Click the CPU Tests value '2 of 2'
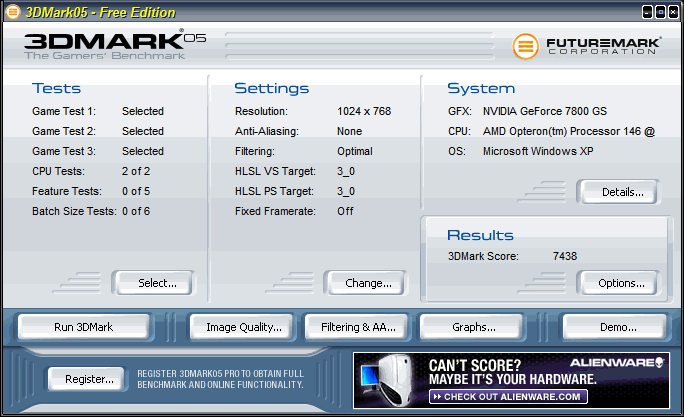Screen dimensions: 684x417 136,171
